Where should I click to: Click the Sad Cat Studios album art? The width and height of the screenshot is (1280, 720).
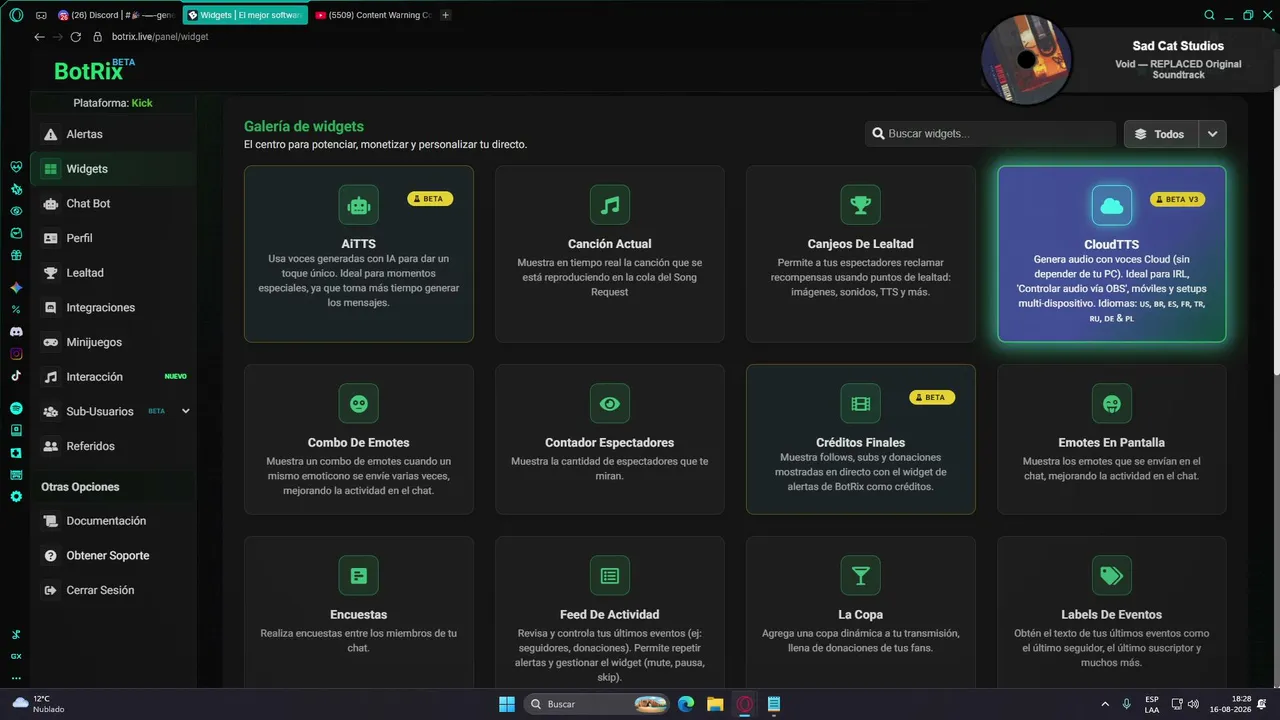[x=1026, y=60]
